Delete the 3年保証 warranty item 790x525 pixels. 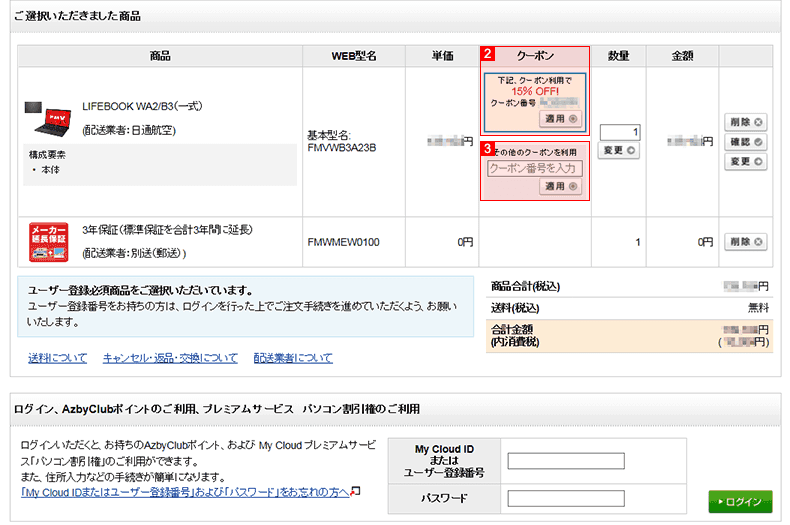coord(746,242)
